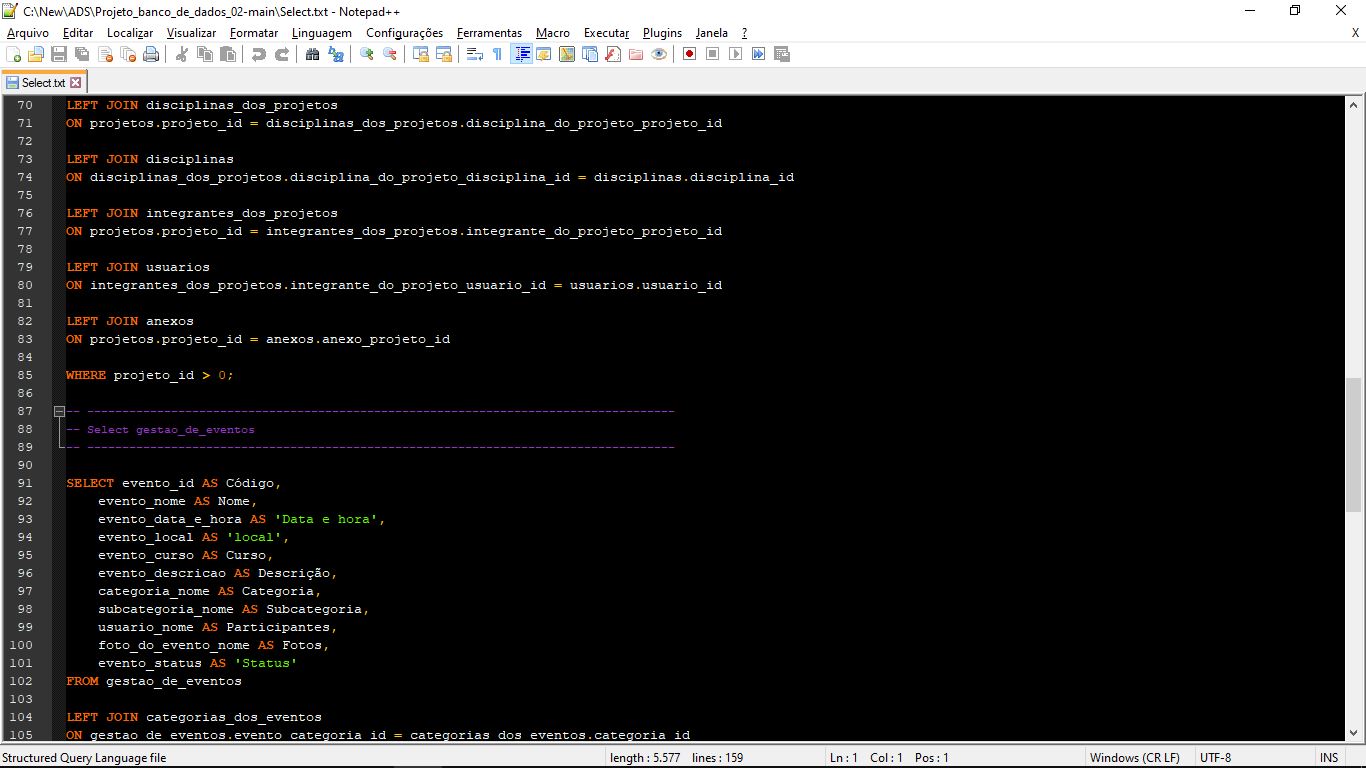Create a new file with toolbar icon
The width and height of the screenshot is (1366, 768).
coord(13,54)
